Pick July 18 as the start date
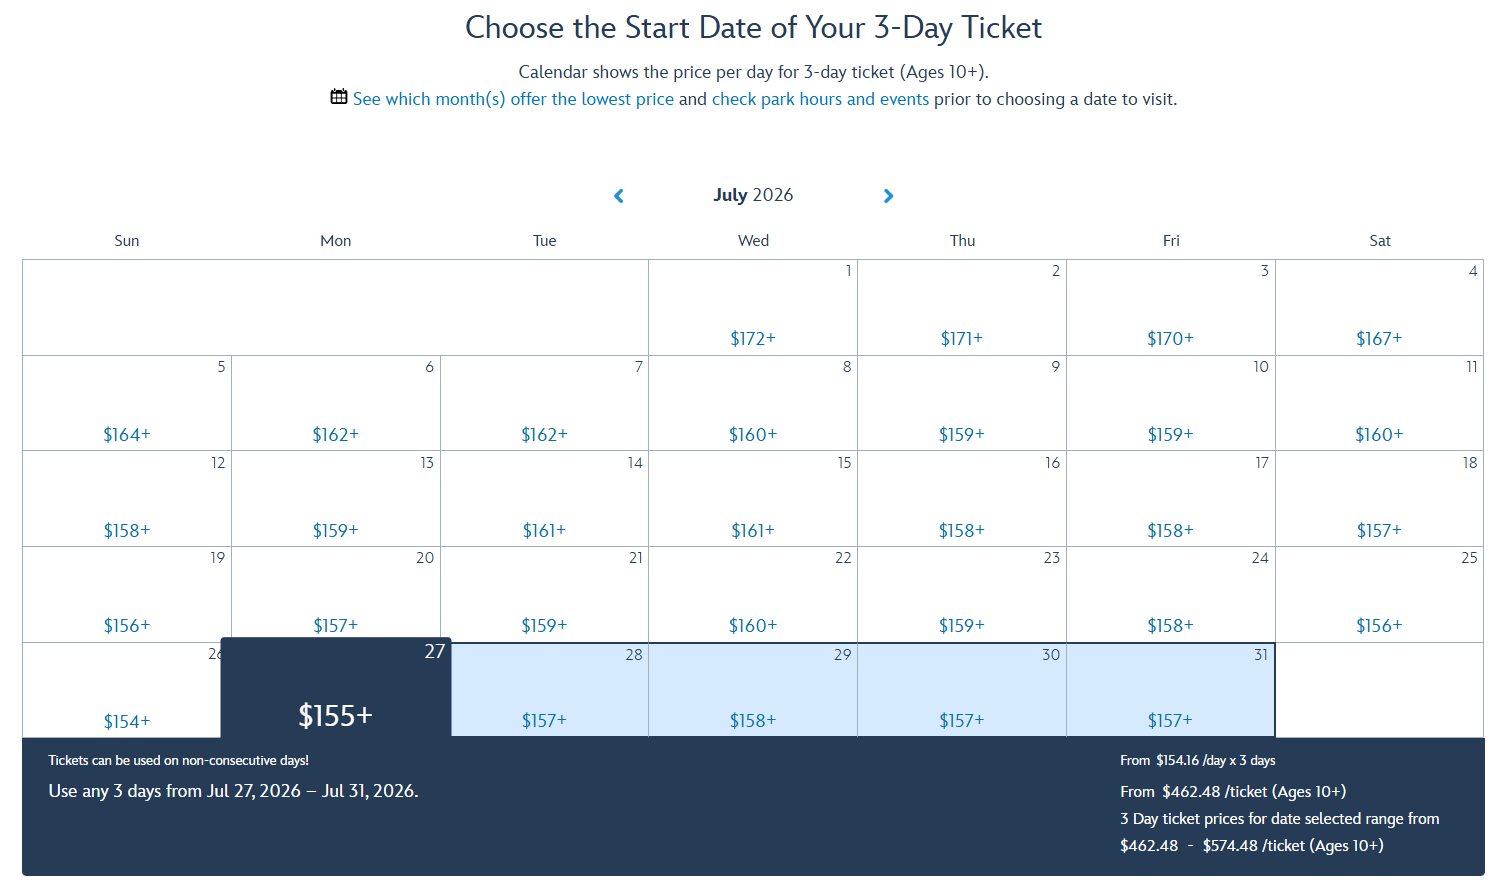The width and height of the screenshot is (1492, 885). click(1379, 499)
